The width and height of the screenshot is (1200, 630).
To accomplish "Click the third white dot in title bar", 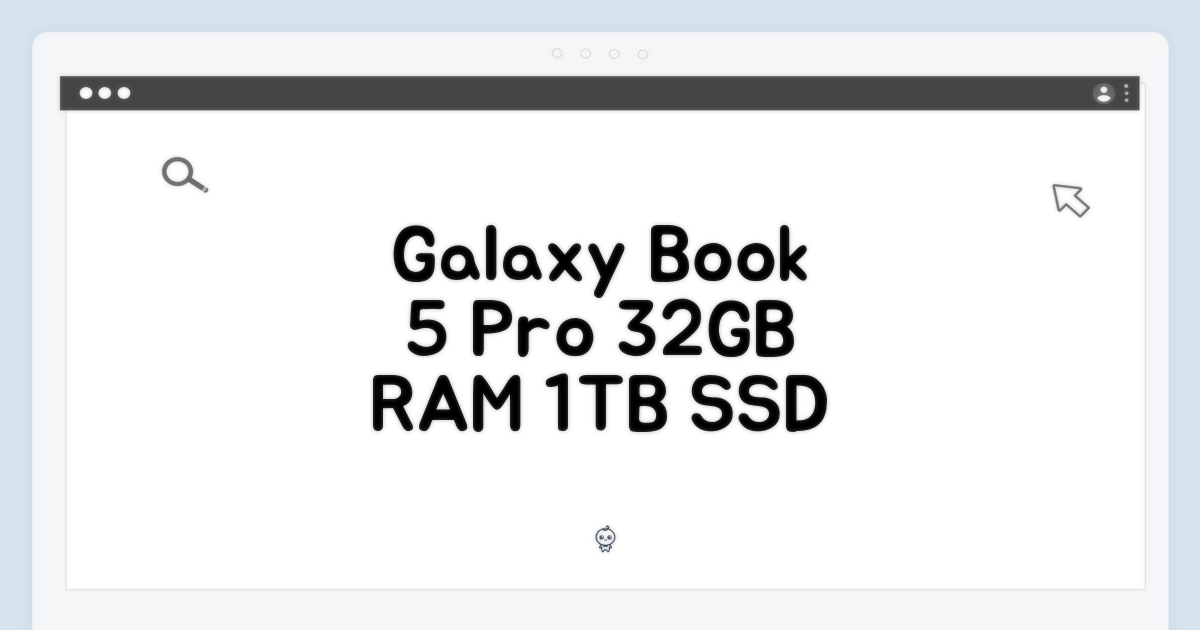I will (124, 93).
